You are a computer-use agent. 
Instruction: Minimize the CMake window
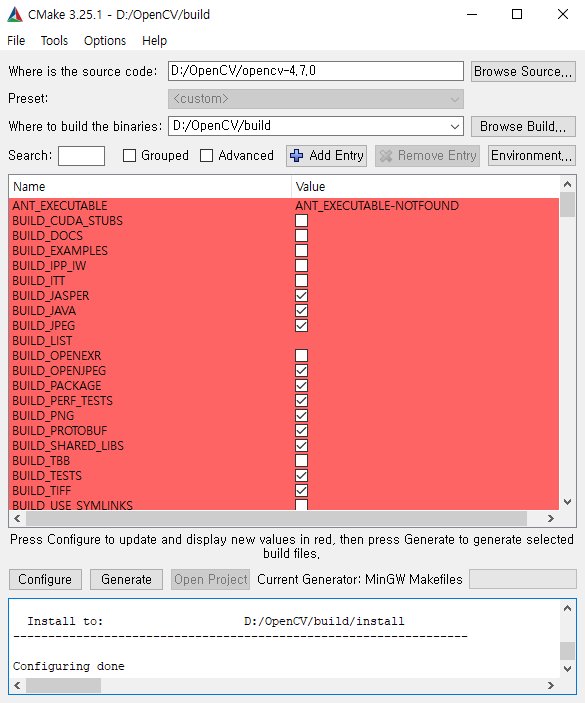[472, 14]
